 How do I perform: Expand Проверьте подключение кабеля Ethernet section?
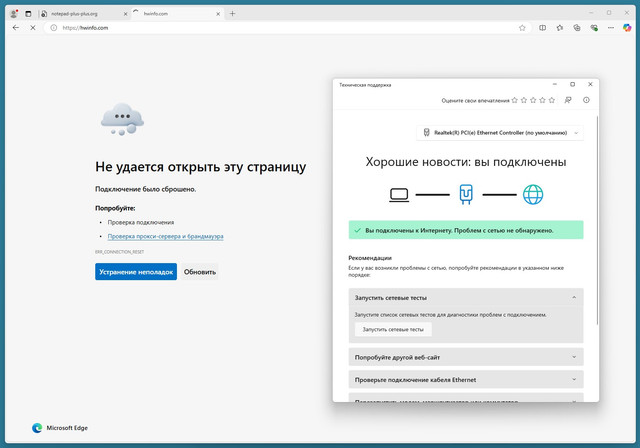(x=466, y=379)
